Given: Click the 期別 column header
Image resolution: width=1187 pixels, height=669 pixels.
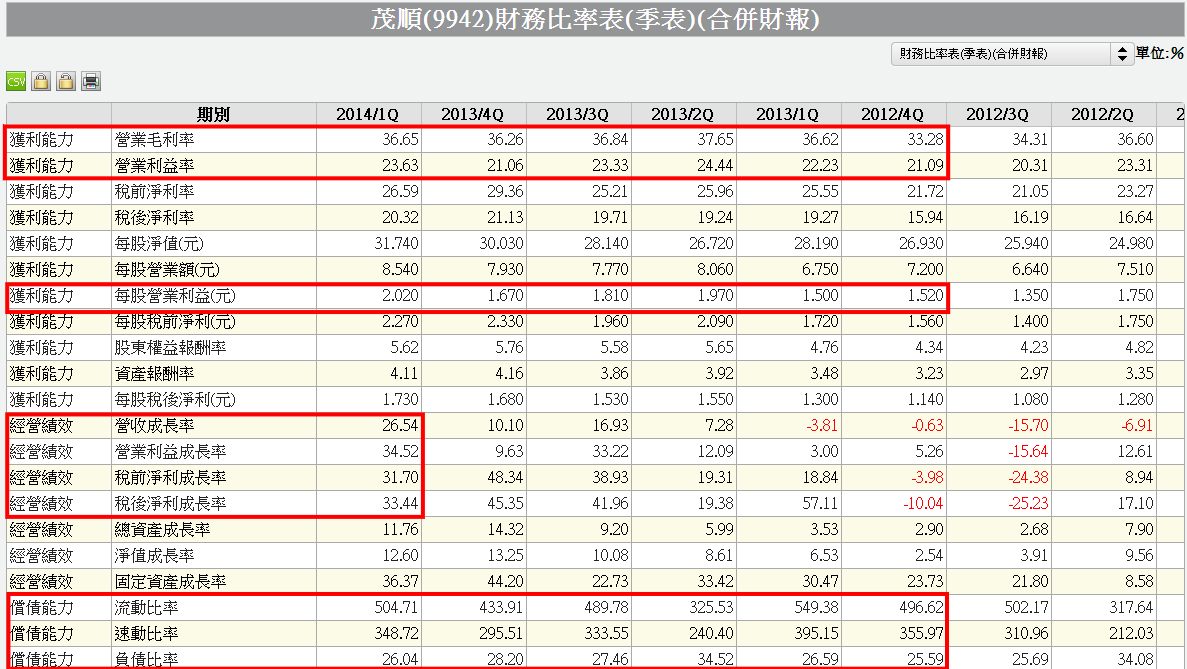Looking at the screenshot, I should tap(213, 114).
